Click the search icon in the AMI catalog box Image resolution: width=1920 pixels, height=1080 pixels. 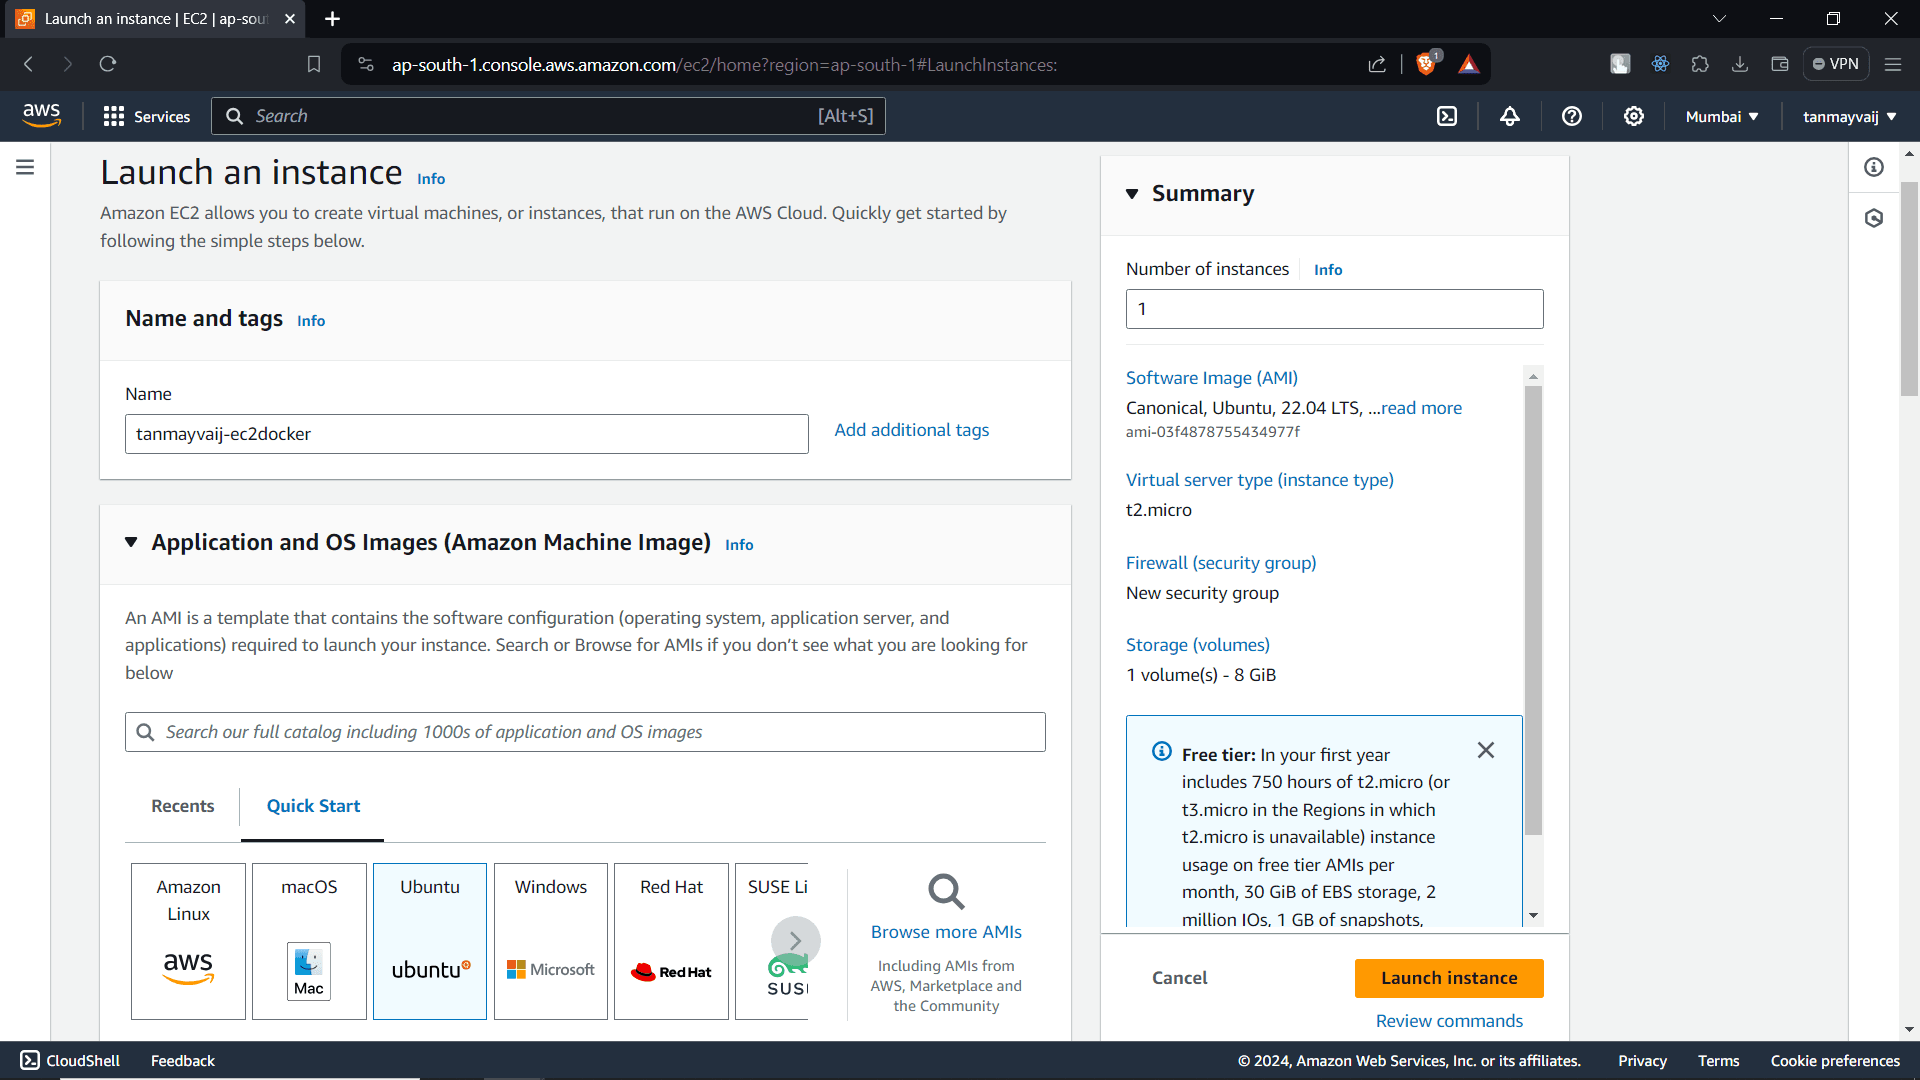click(x=146, y=732)
